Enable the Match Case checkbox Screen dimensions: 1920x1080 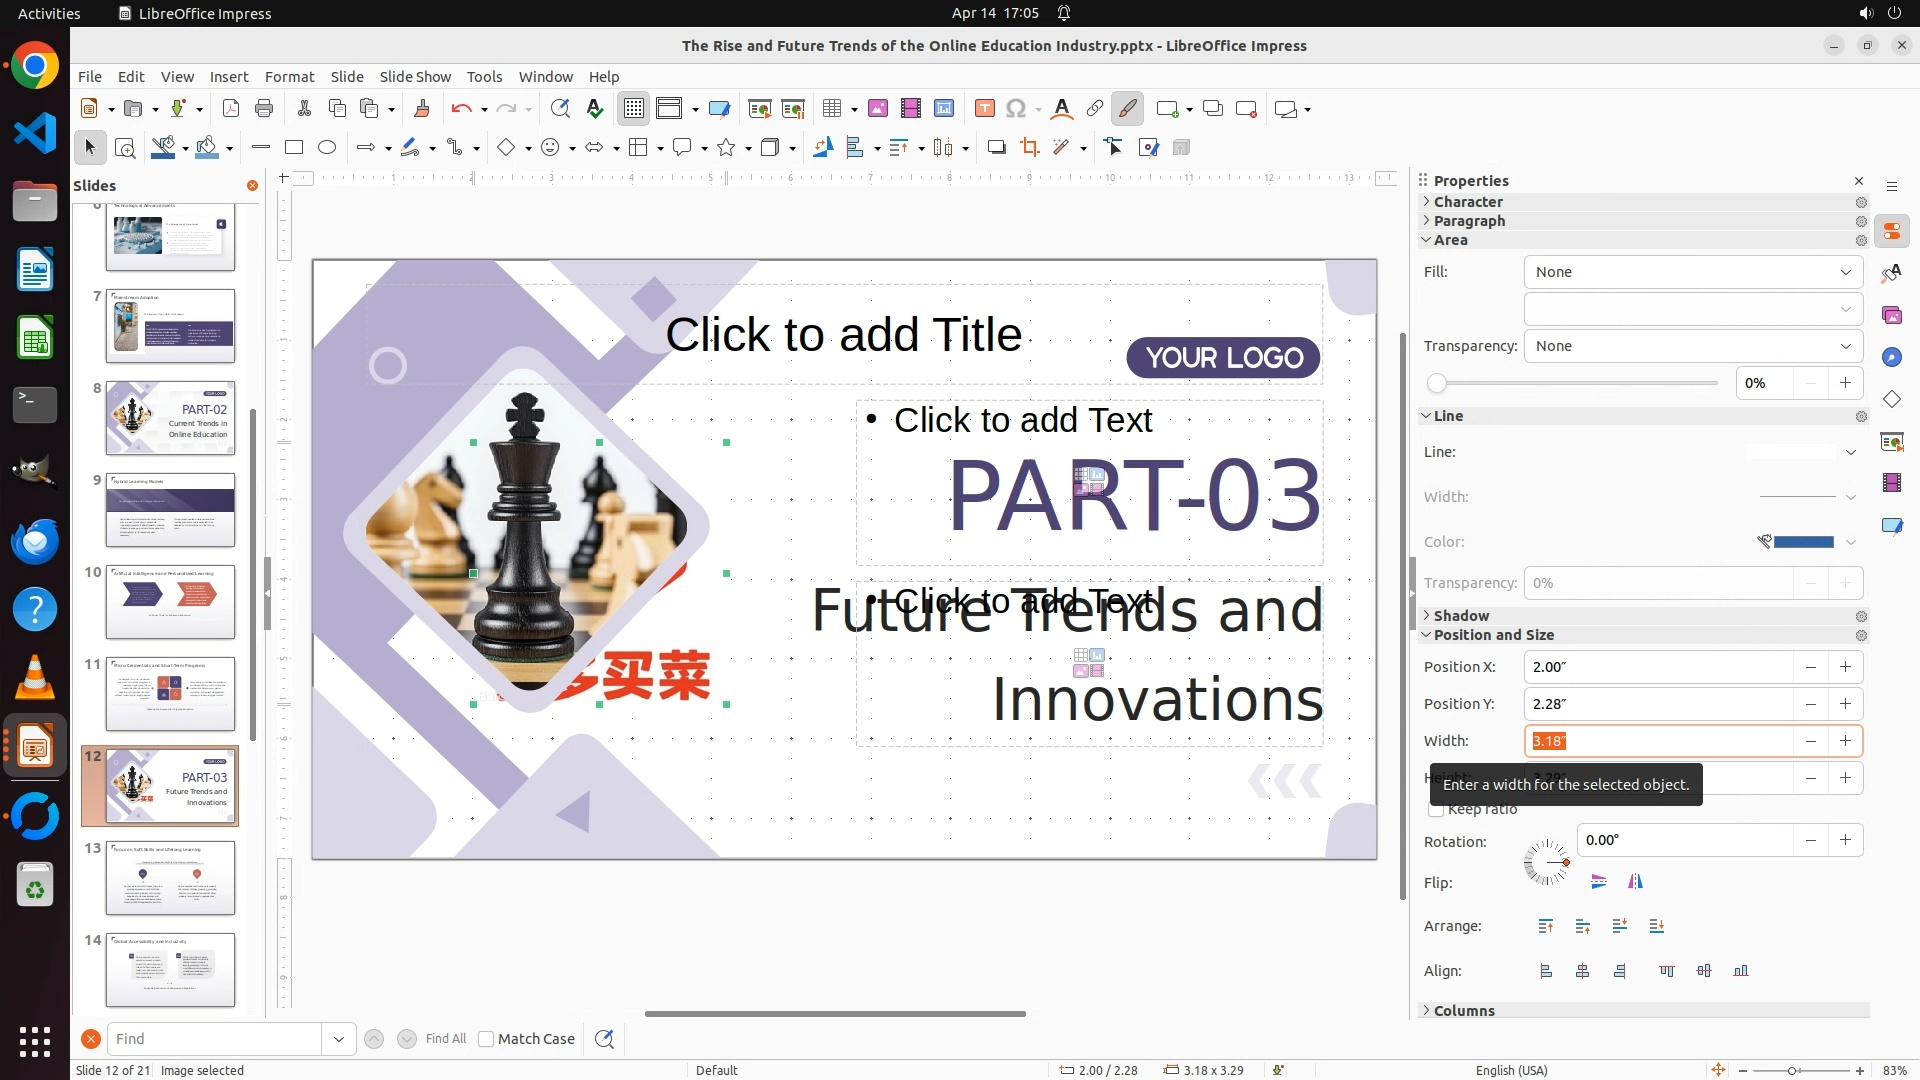coord(486,1039)
